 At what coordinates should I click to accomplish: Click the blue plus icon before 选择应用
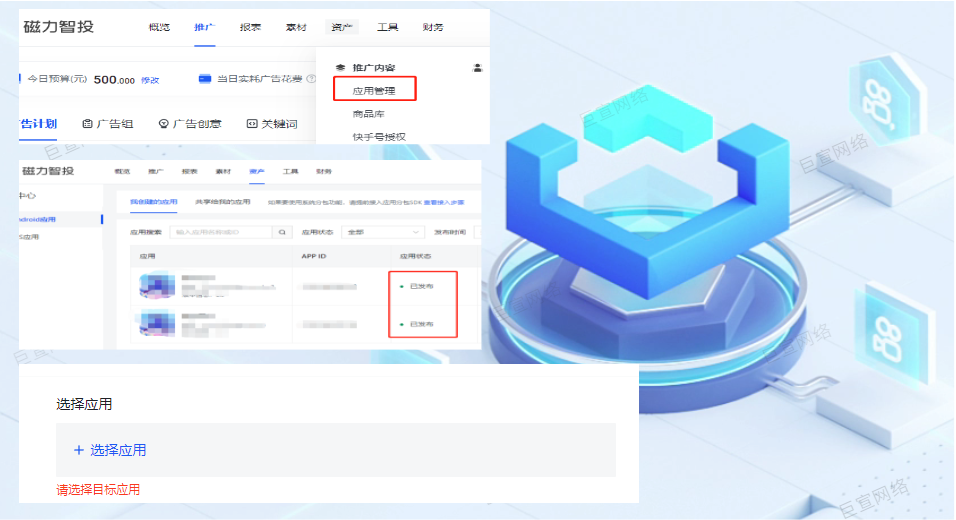tap(79, 450)
